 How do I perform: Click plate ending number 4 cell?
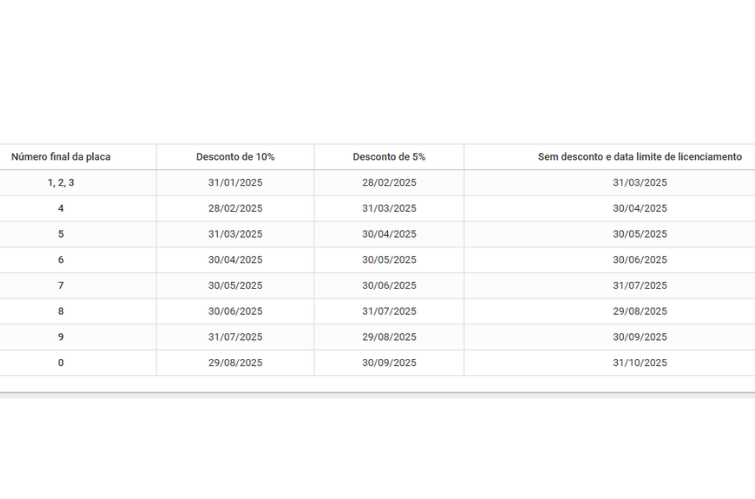click(x=60, y=208)
